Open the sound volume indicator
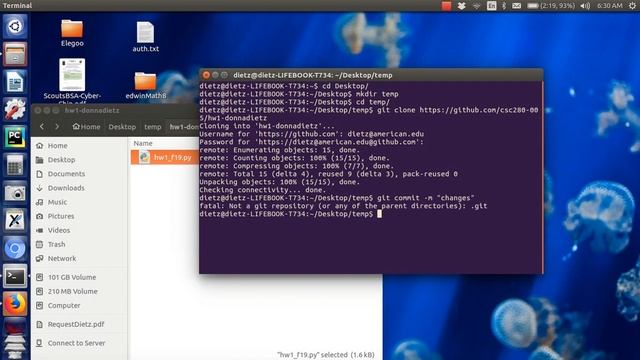The height and width of the screenshot is (360, 640). coord(585,6)
